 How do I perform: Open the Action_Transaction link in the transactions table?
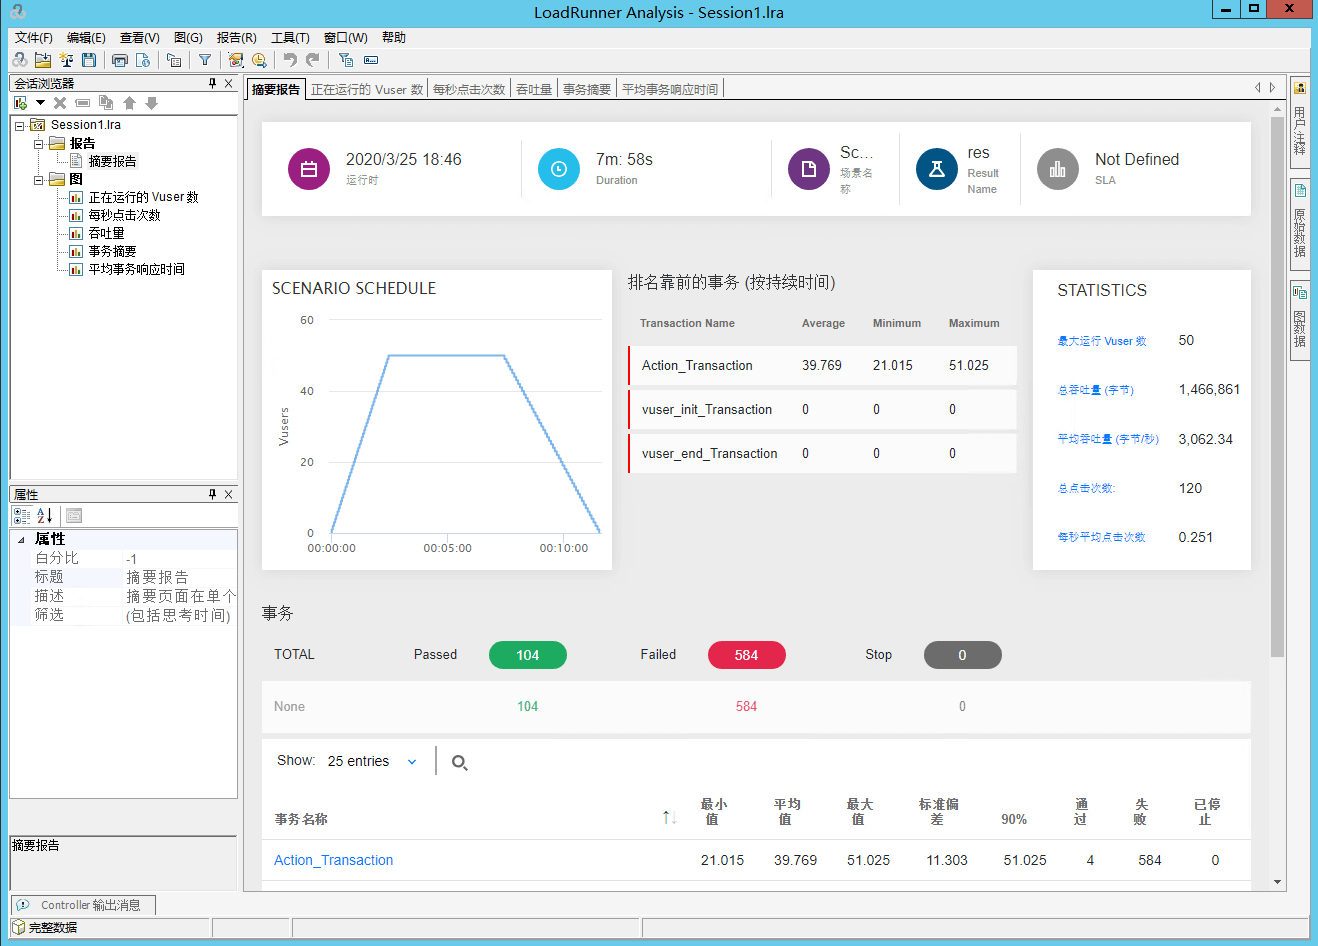pos(333,860)
